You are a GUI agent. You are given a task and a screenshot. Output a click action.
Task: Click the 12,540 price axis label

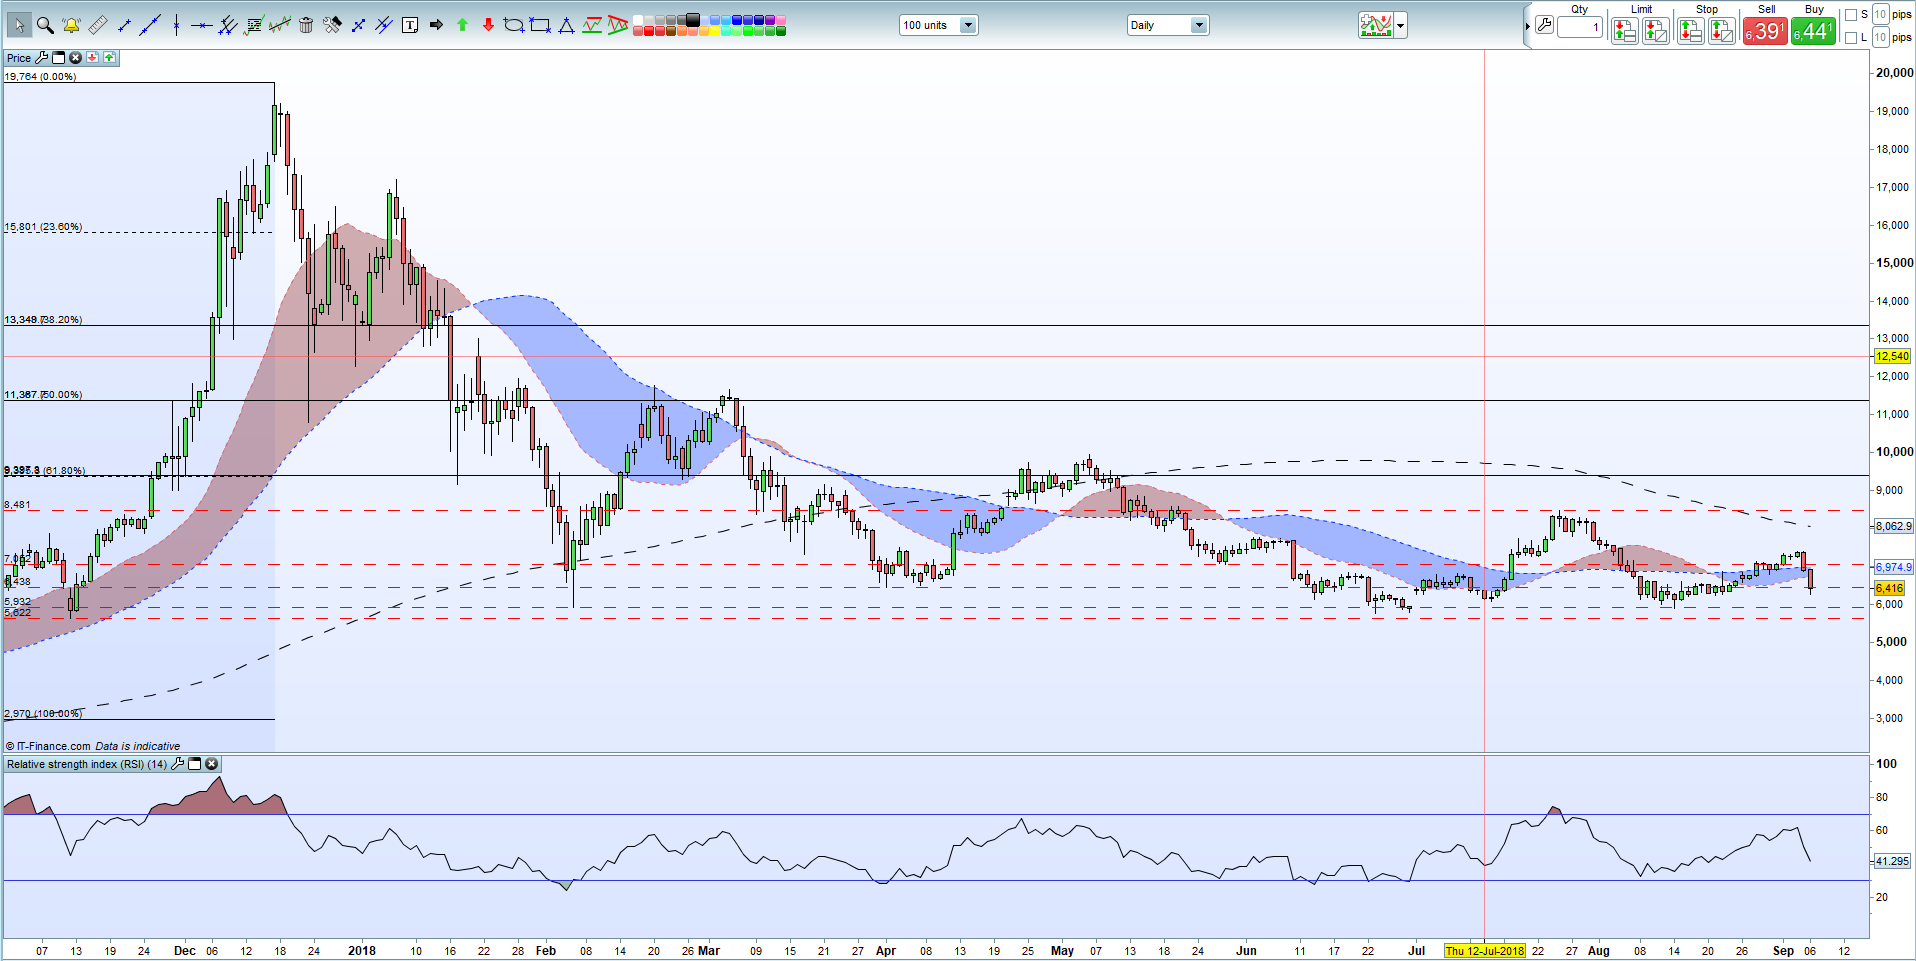(1892, 356)
